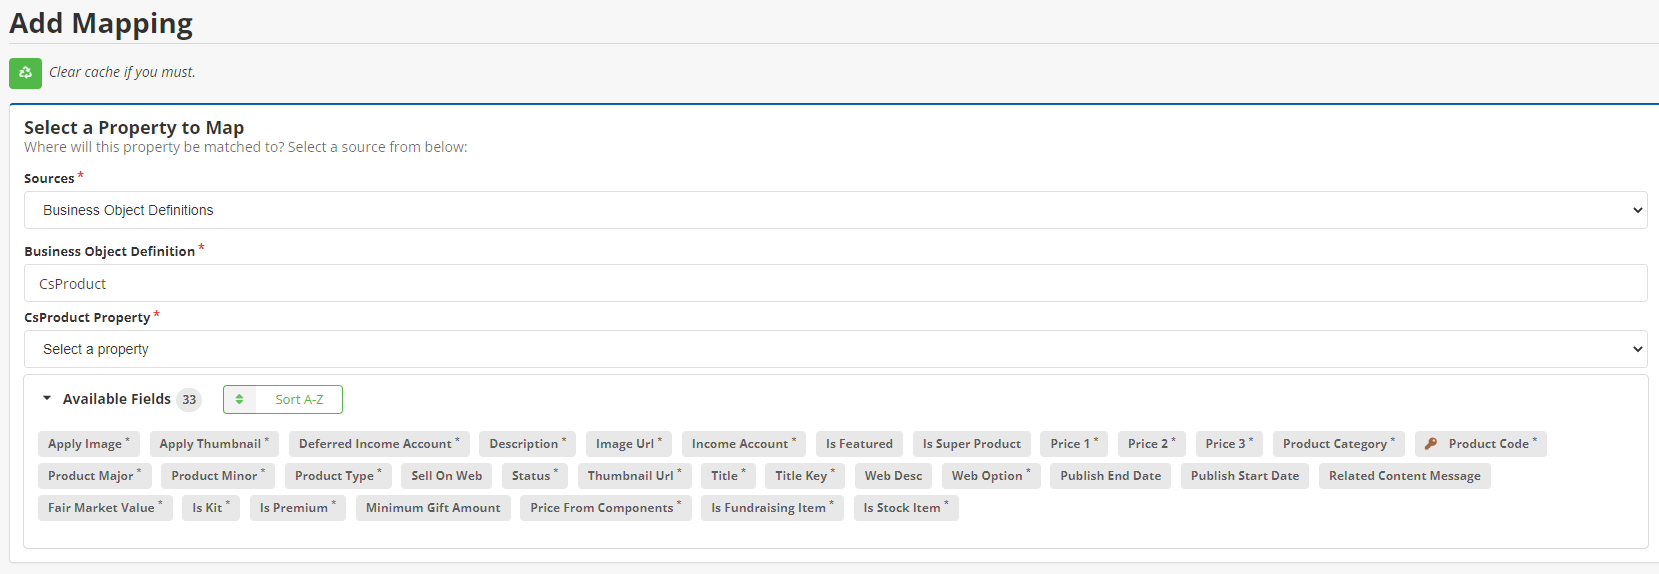This screenshot has width=1659, height=574.
Task: Open the CsProduct Property dropdown
Action: pos(835,349)
